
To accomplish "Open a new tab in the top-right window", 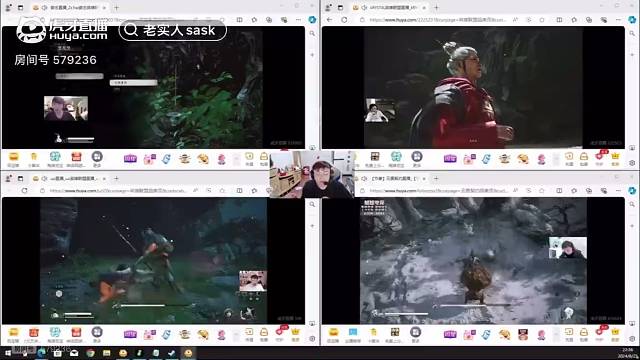I will (x=436, y=8).
